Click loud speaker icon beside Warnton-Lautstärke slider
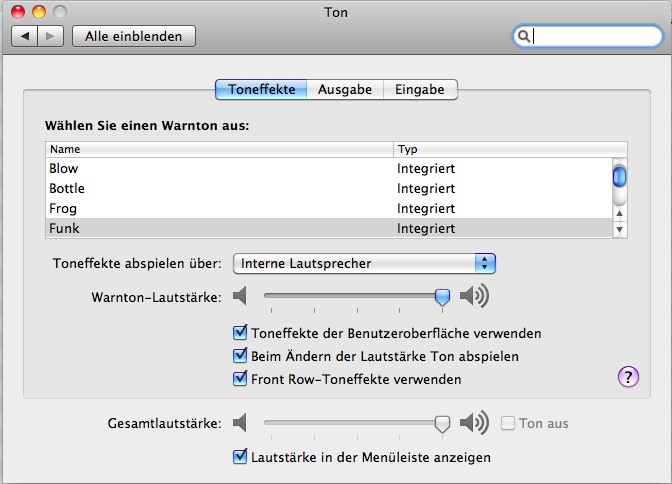Screen dimensions: 672x484 474,296
